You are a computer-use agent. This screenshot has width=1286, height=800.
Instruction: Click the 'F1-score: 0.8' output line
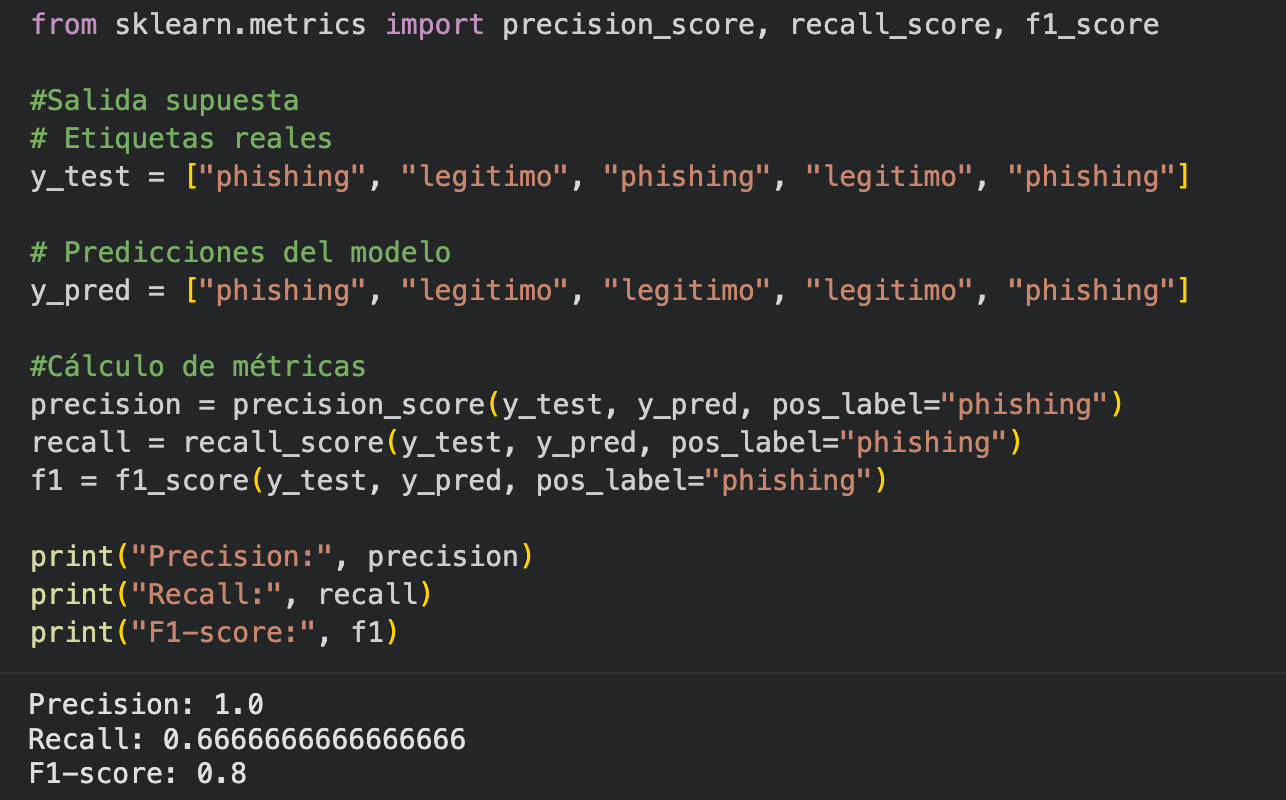click(x=139, y=774)
